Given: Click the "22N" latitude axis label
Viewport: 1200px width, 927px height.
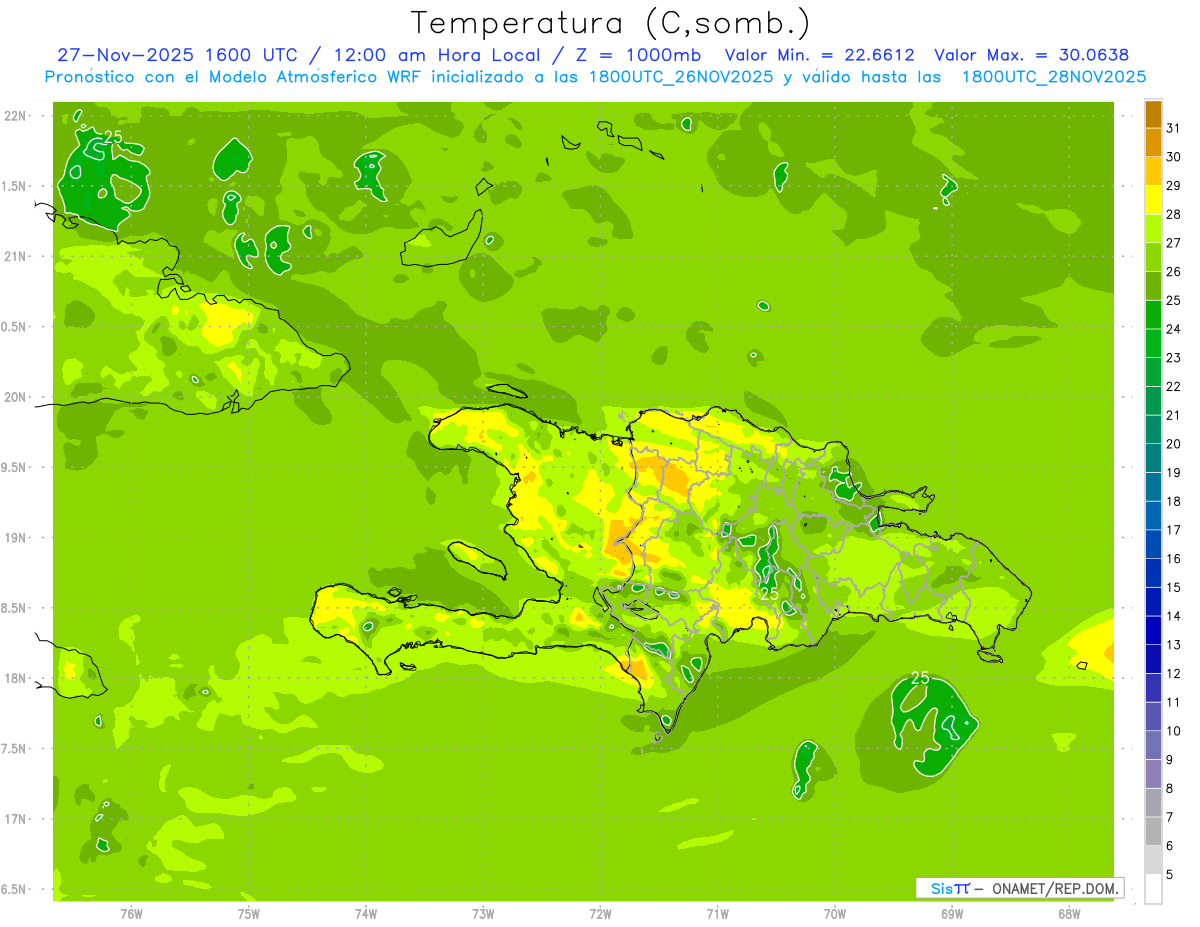Looking at the screenshot, I should (16, 116).
